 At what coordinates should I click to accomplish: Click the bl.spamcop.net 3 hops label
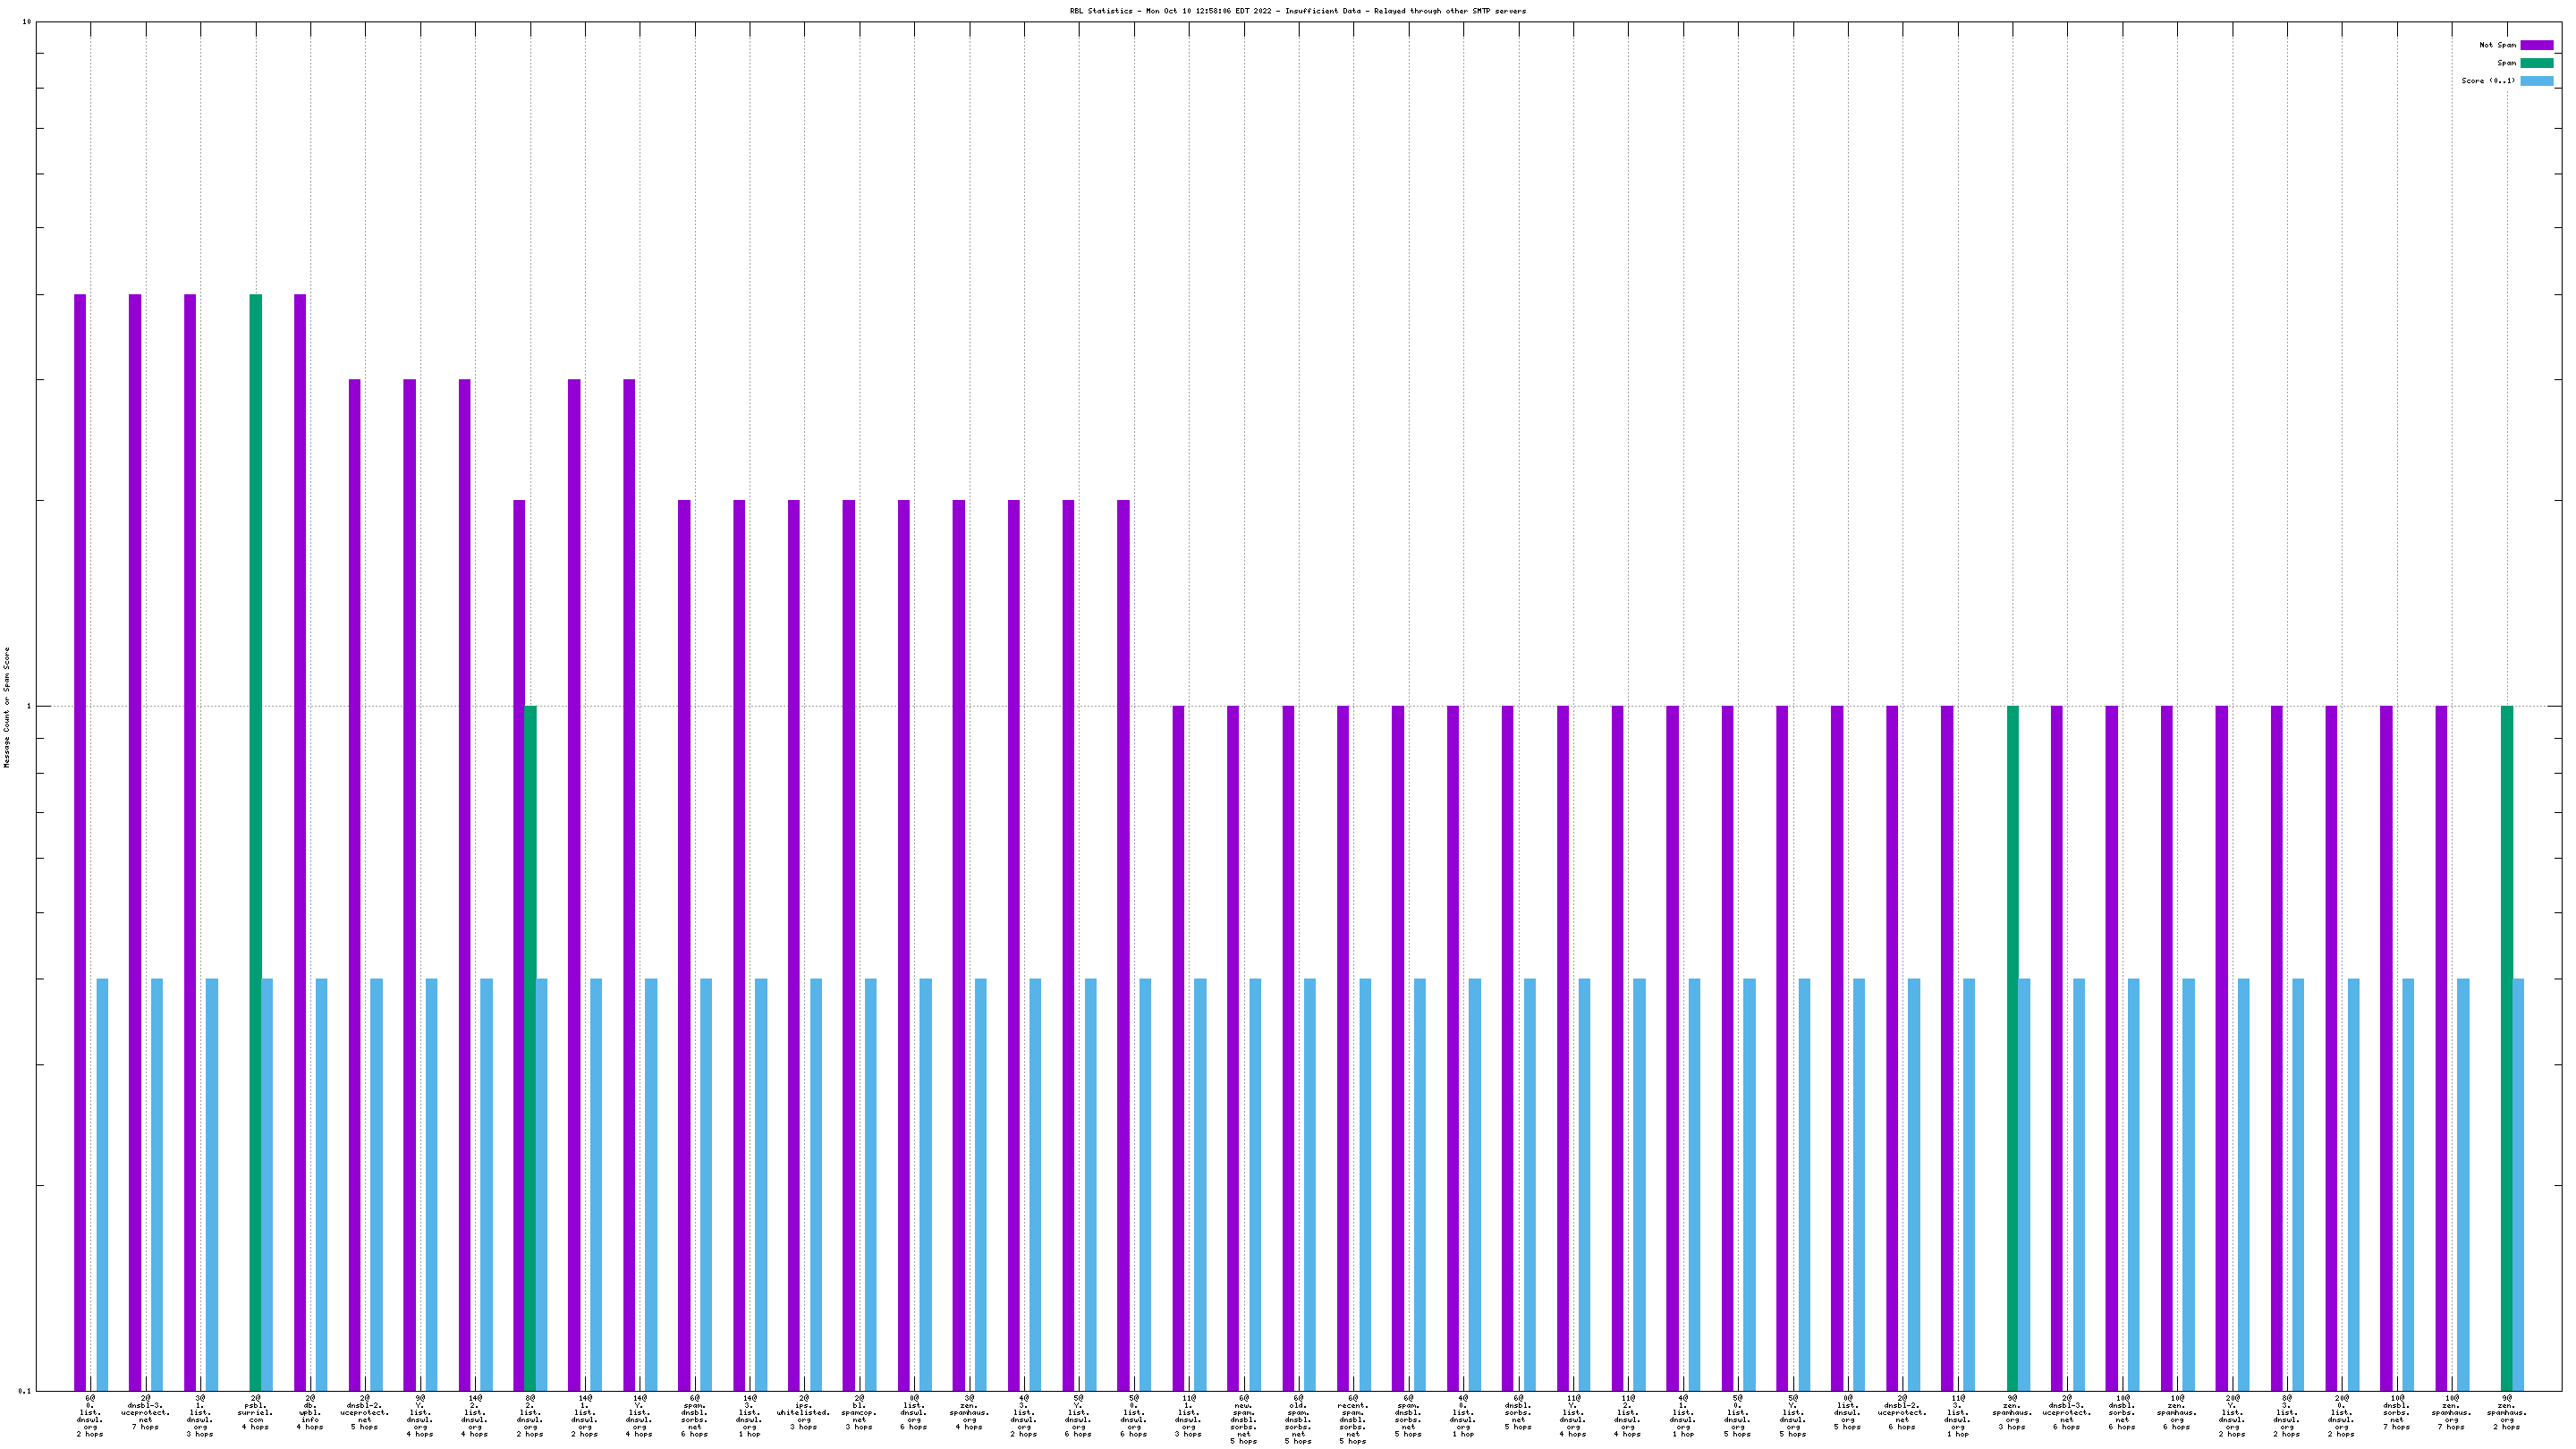859,1415
